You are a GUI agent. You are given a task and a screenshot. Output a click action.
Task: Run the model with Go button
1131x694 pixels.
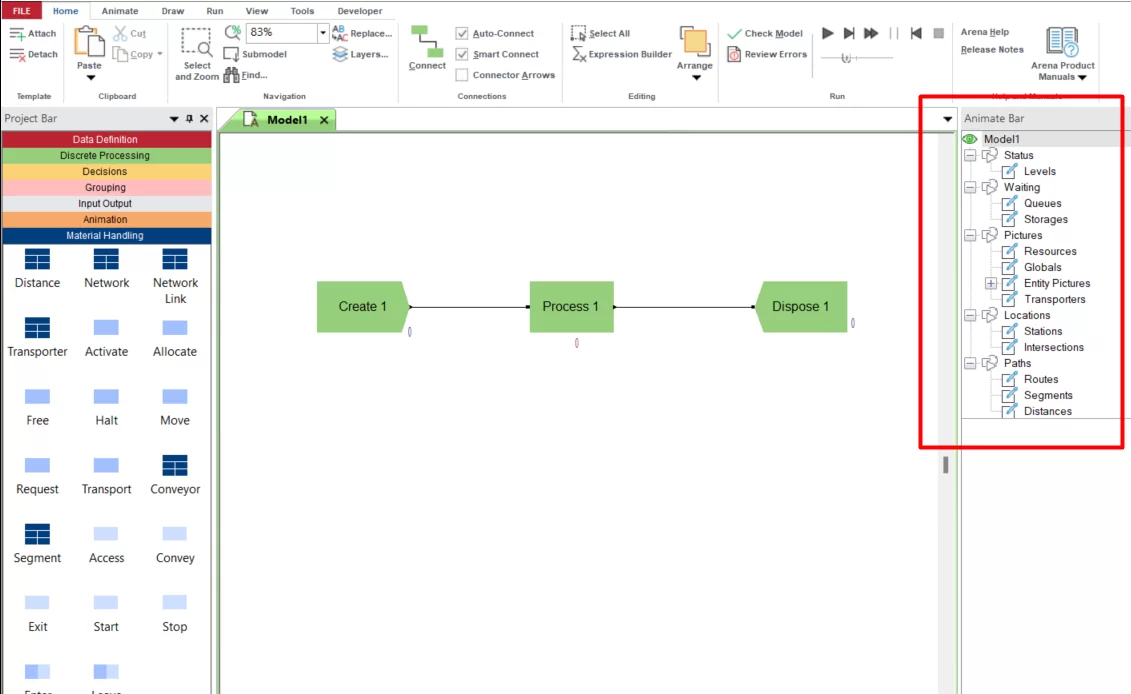(828, 33)
